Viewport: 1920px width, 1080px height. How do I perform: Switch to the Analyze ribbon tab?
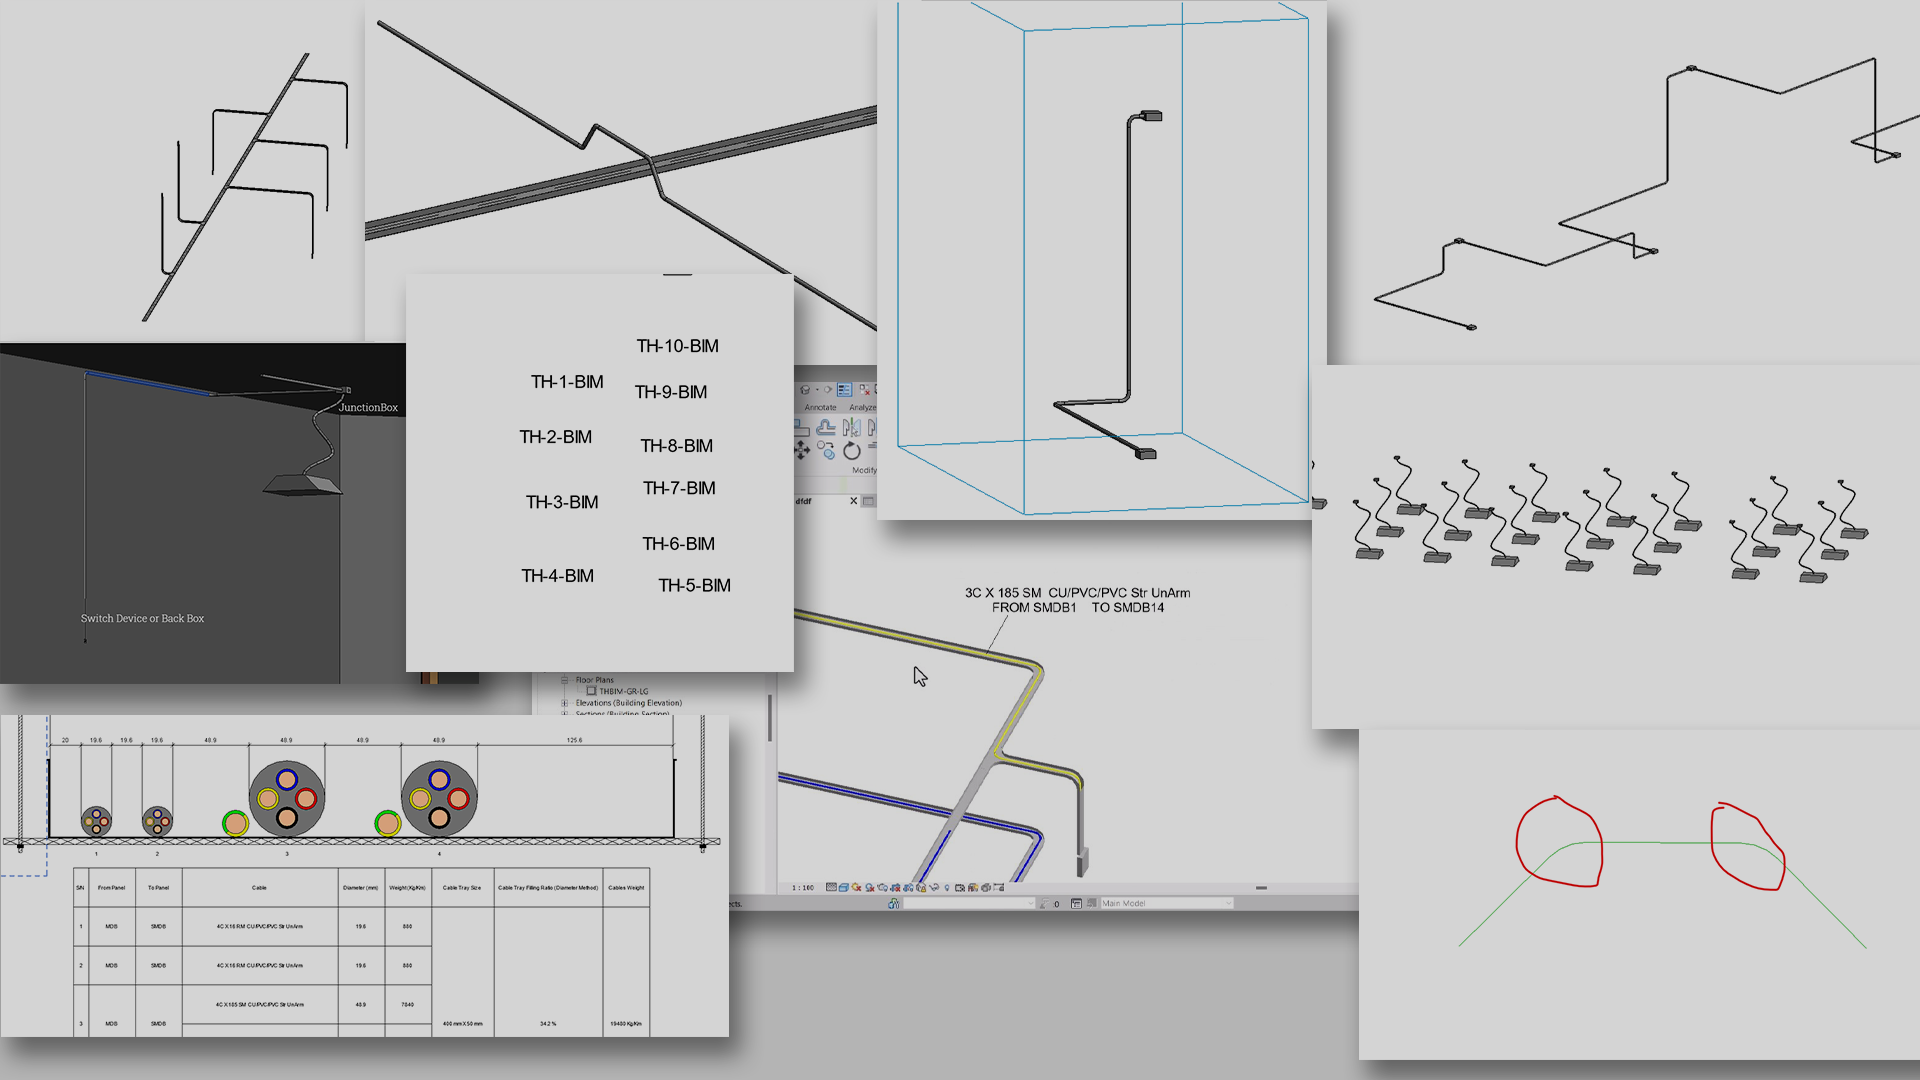tap(863, 407)
